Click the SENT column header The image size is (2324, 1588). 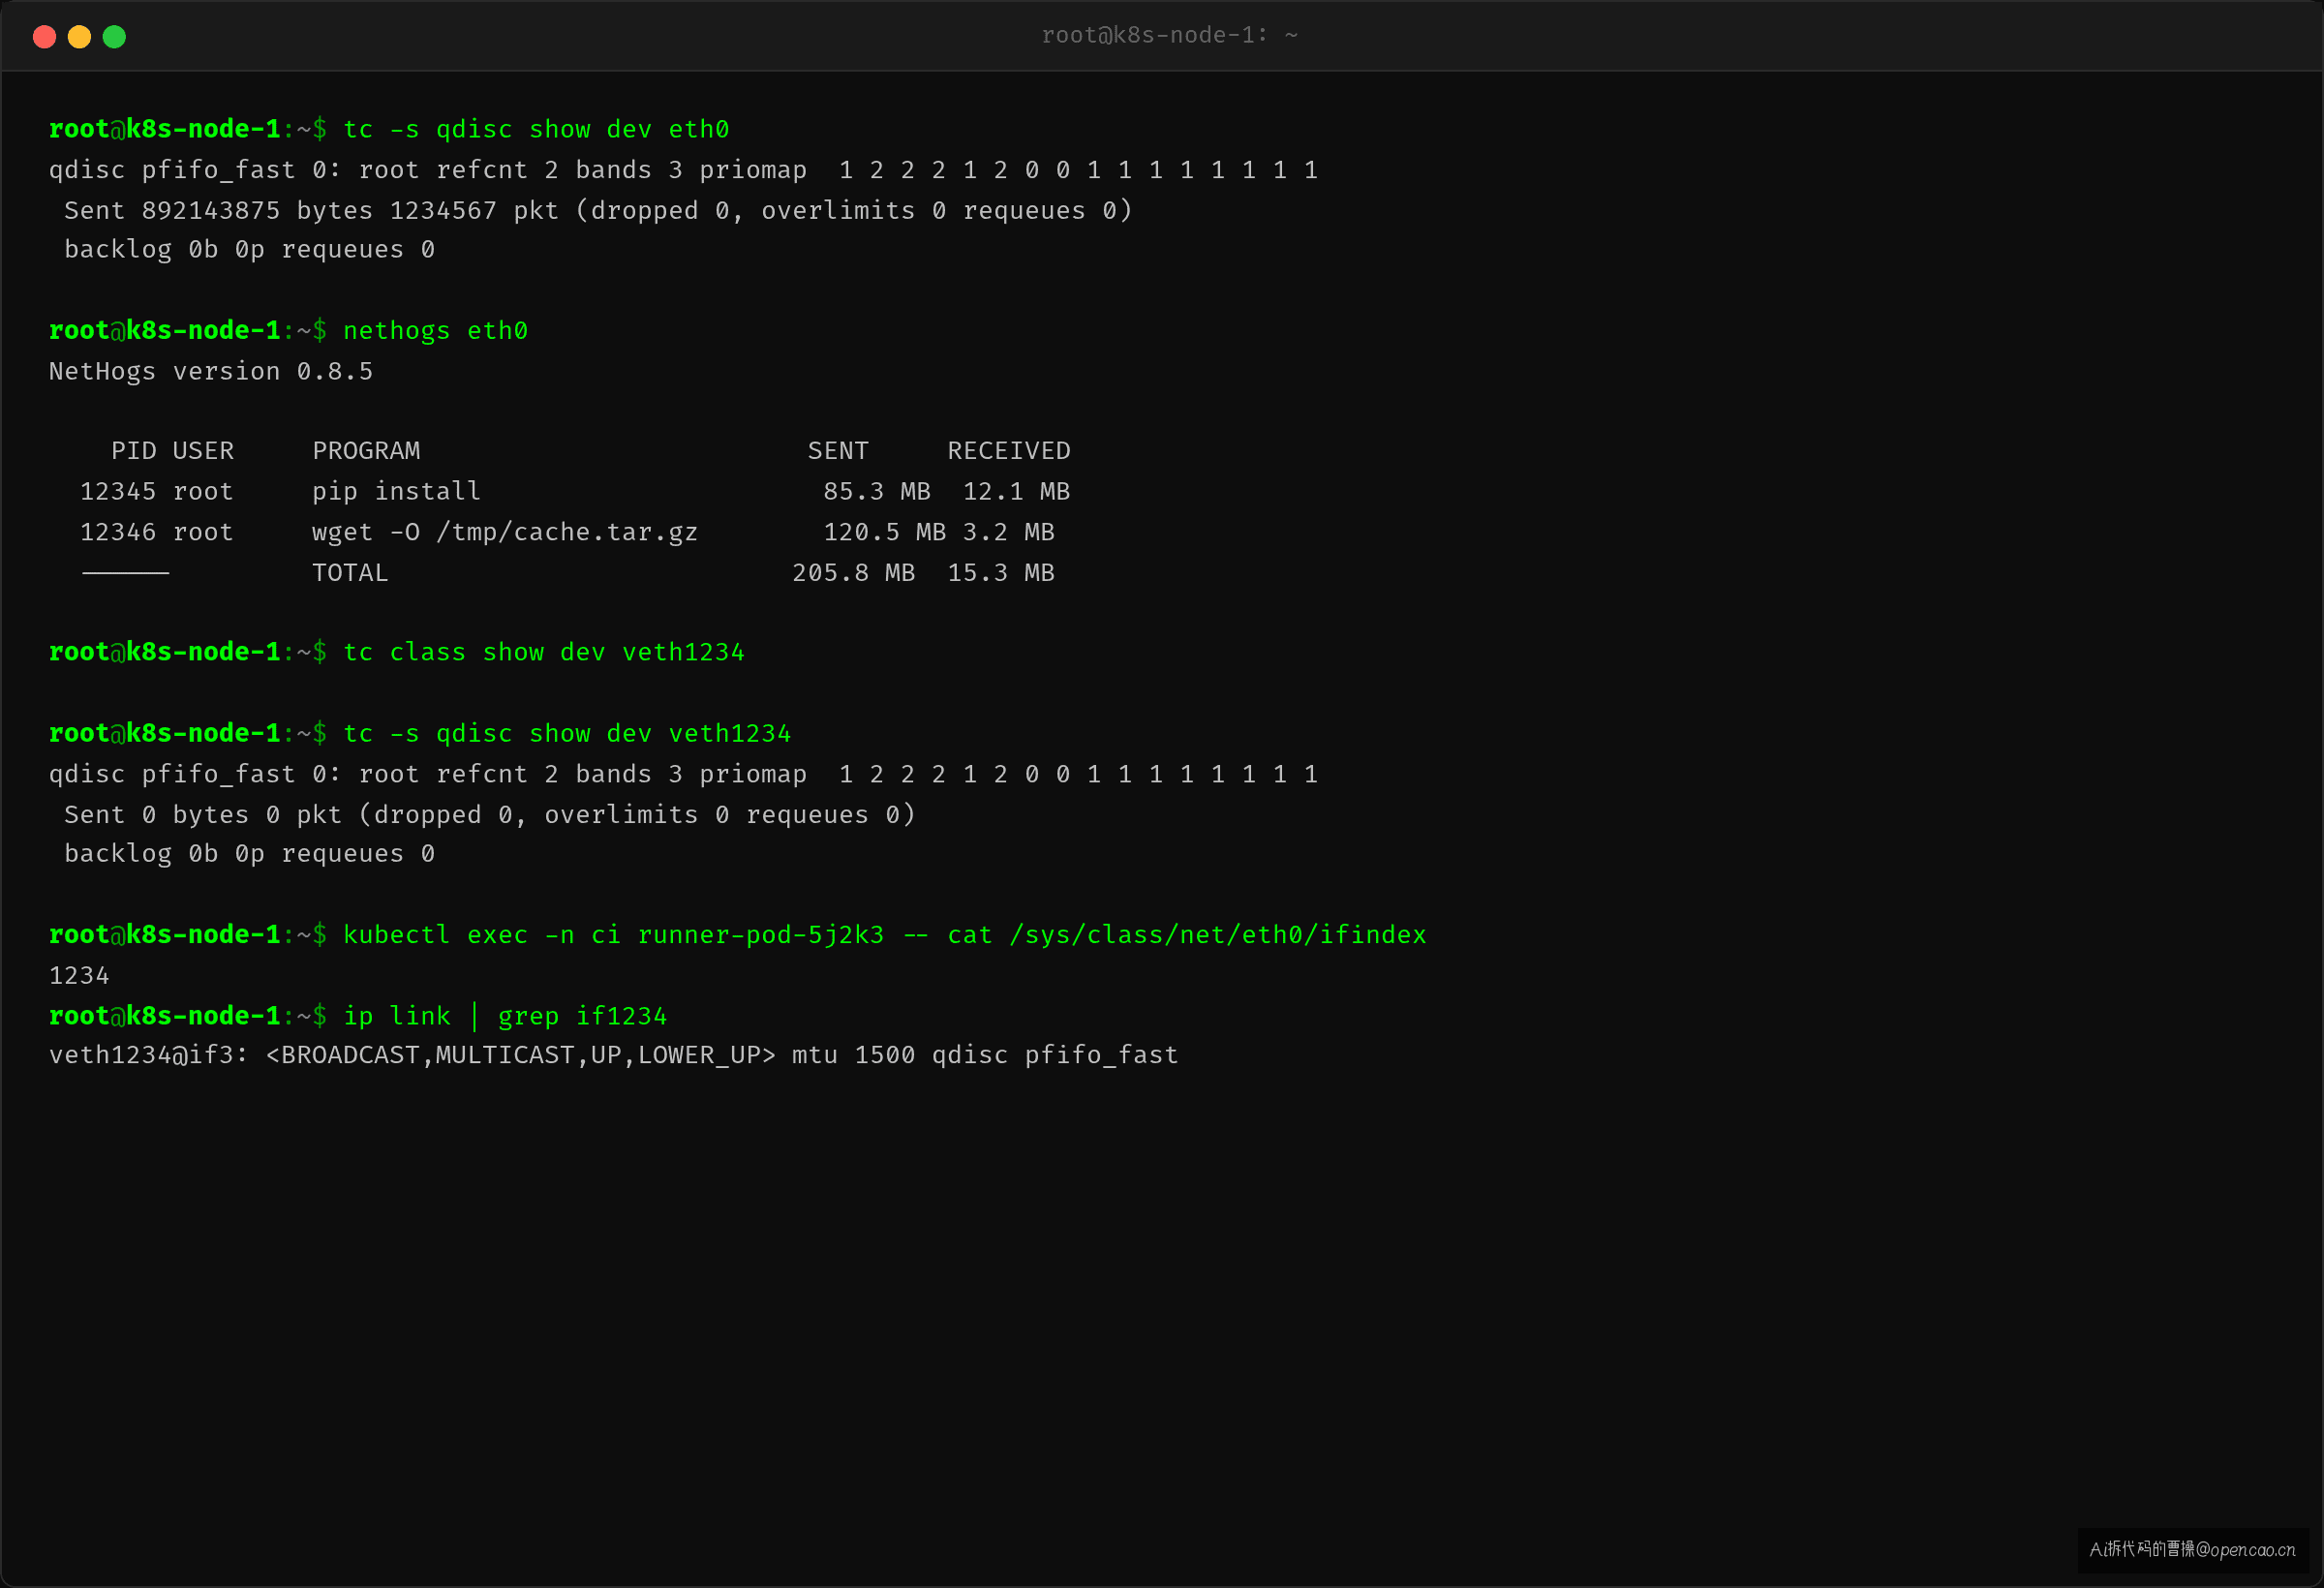click(x=838, y=451)
